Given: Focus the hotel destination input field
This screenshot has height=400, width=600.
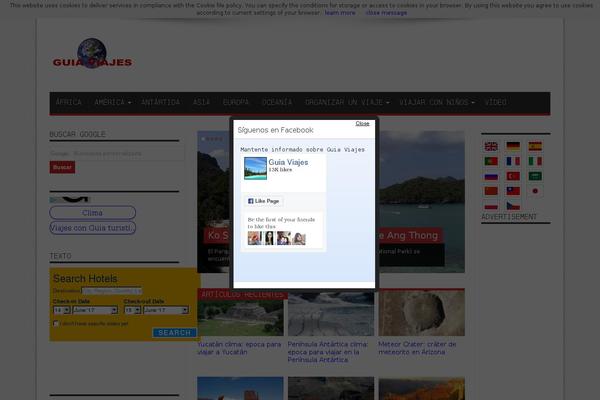Looking at the screenshot, I should click(x=112, y=291).
